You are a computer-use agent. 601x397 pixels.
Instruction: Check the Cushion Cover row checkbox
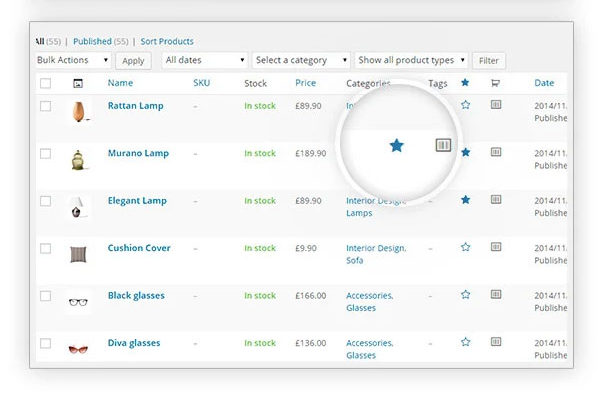click(45, 249)
